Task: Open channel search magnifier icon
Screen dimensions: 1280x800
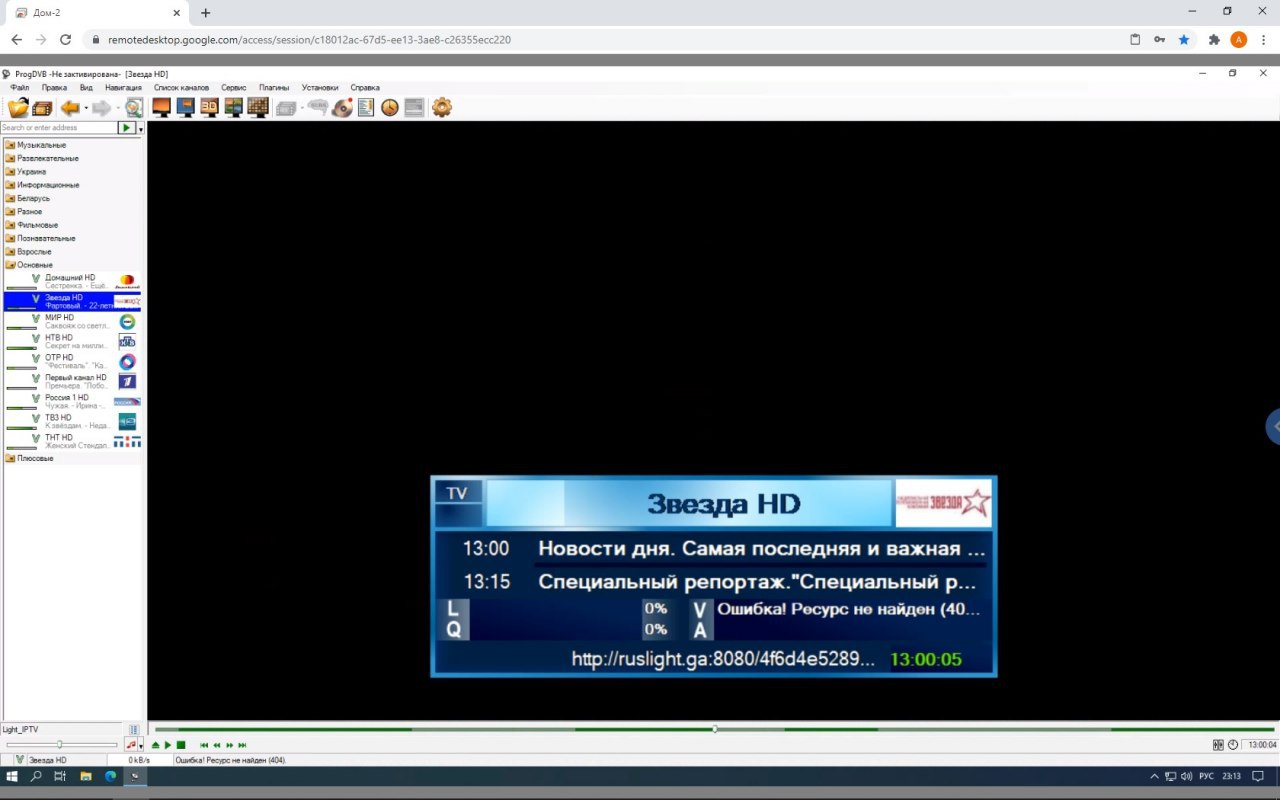Action: pos(133,108)
